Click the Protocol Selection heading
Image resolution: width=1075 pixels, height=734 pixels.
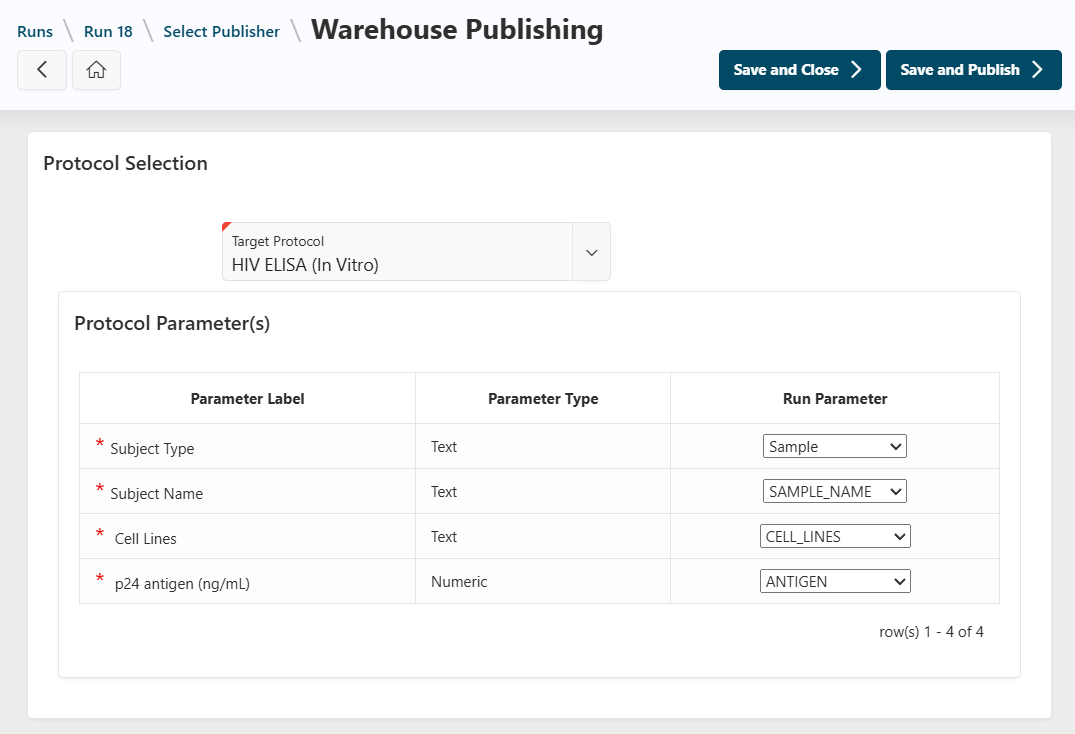[x=125, y=163]
